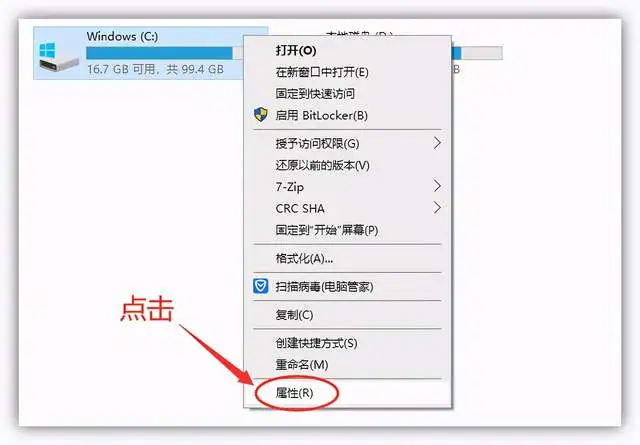This screenshot has height=445, width=640.
Task: Expand the 授予访问权限(G) submenu arrow
Action: pyautogui.click(x=437, y=143)
